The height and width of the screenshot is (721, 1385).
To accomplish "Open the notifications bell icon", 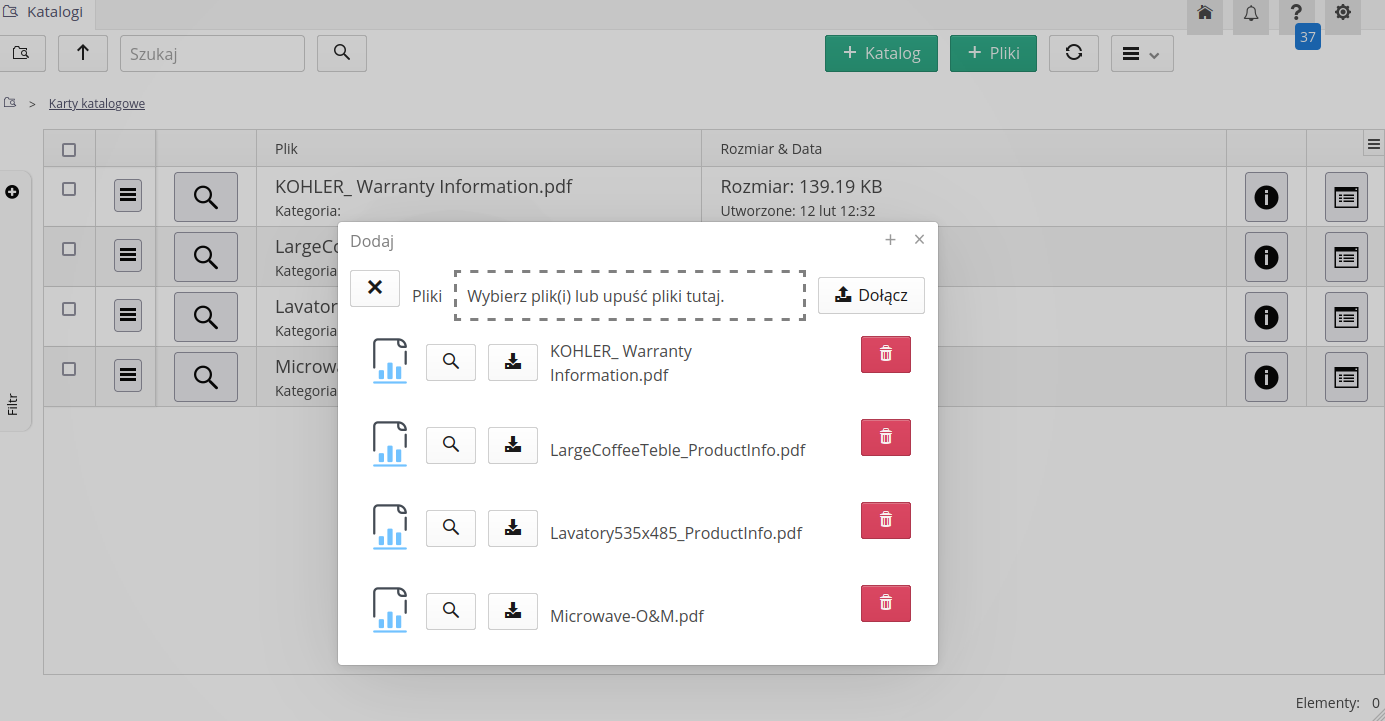I will 1250,13.
